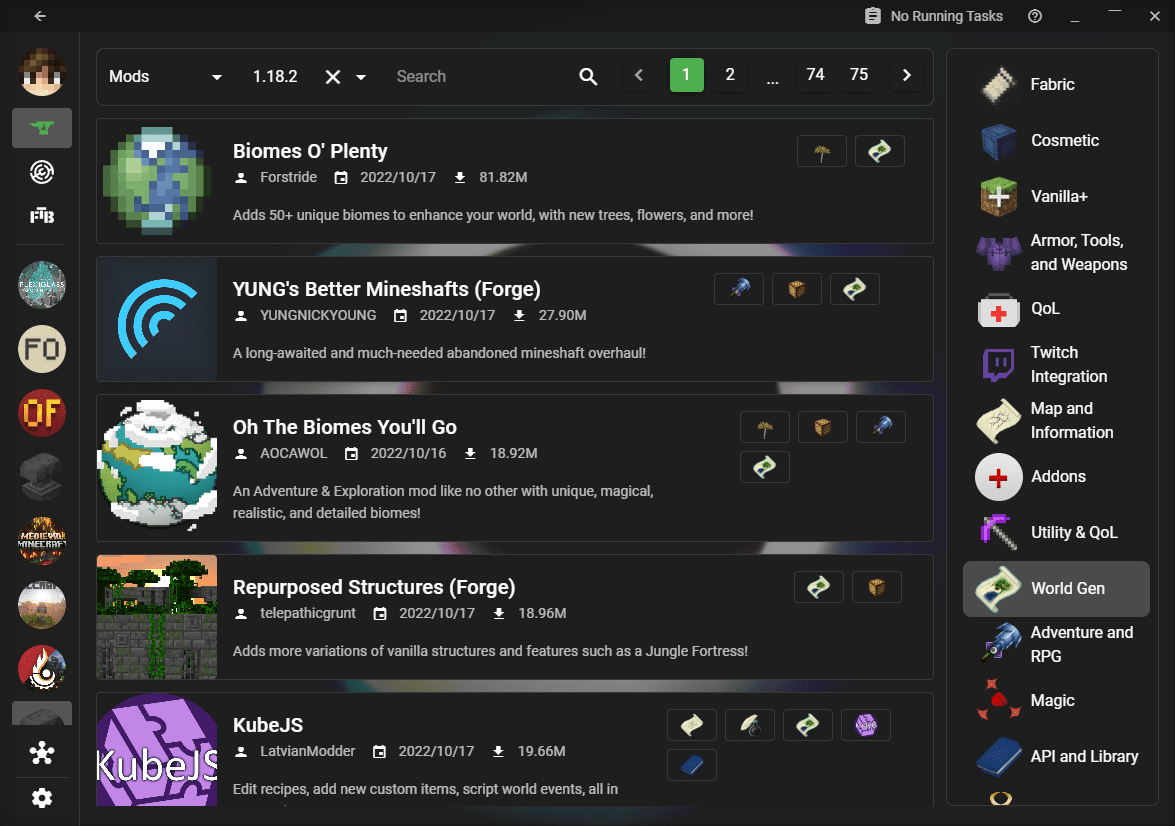The height and width of the screenshot is (826, 1175).
Task: Choose Armor, Tools, and Weapons category
Action: point(1056,253)
